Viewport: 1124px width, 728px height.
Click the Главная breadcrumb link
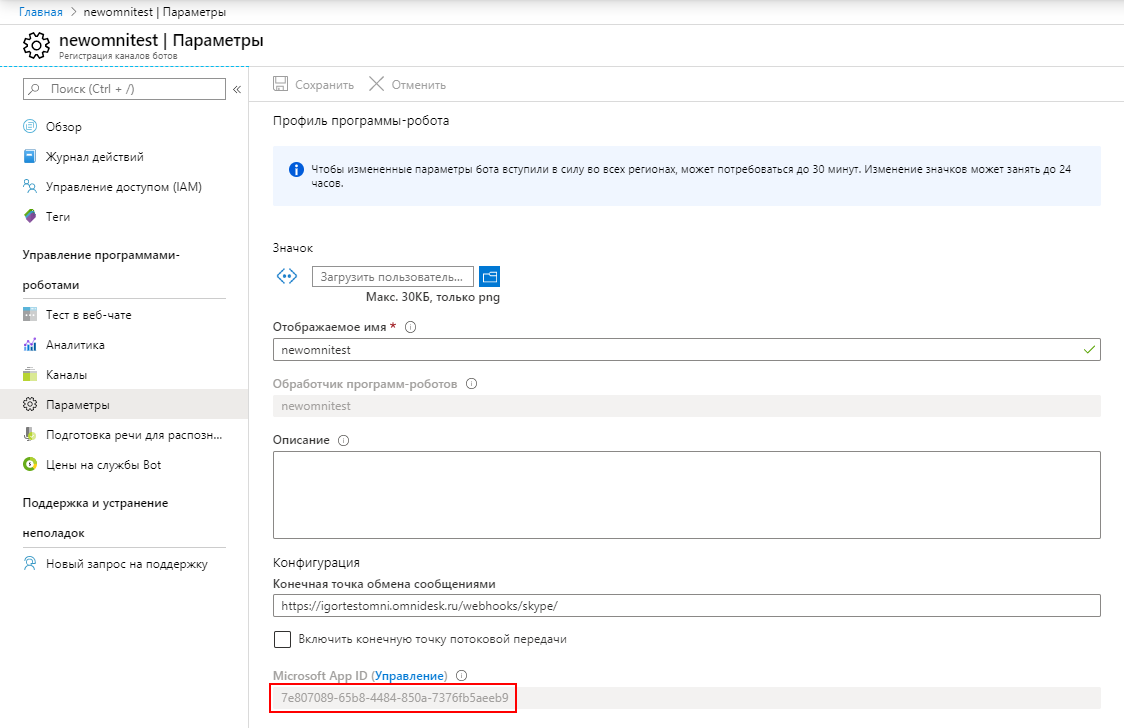point(41,11)
